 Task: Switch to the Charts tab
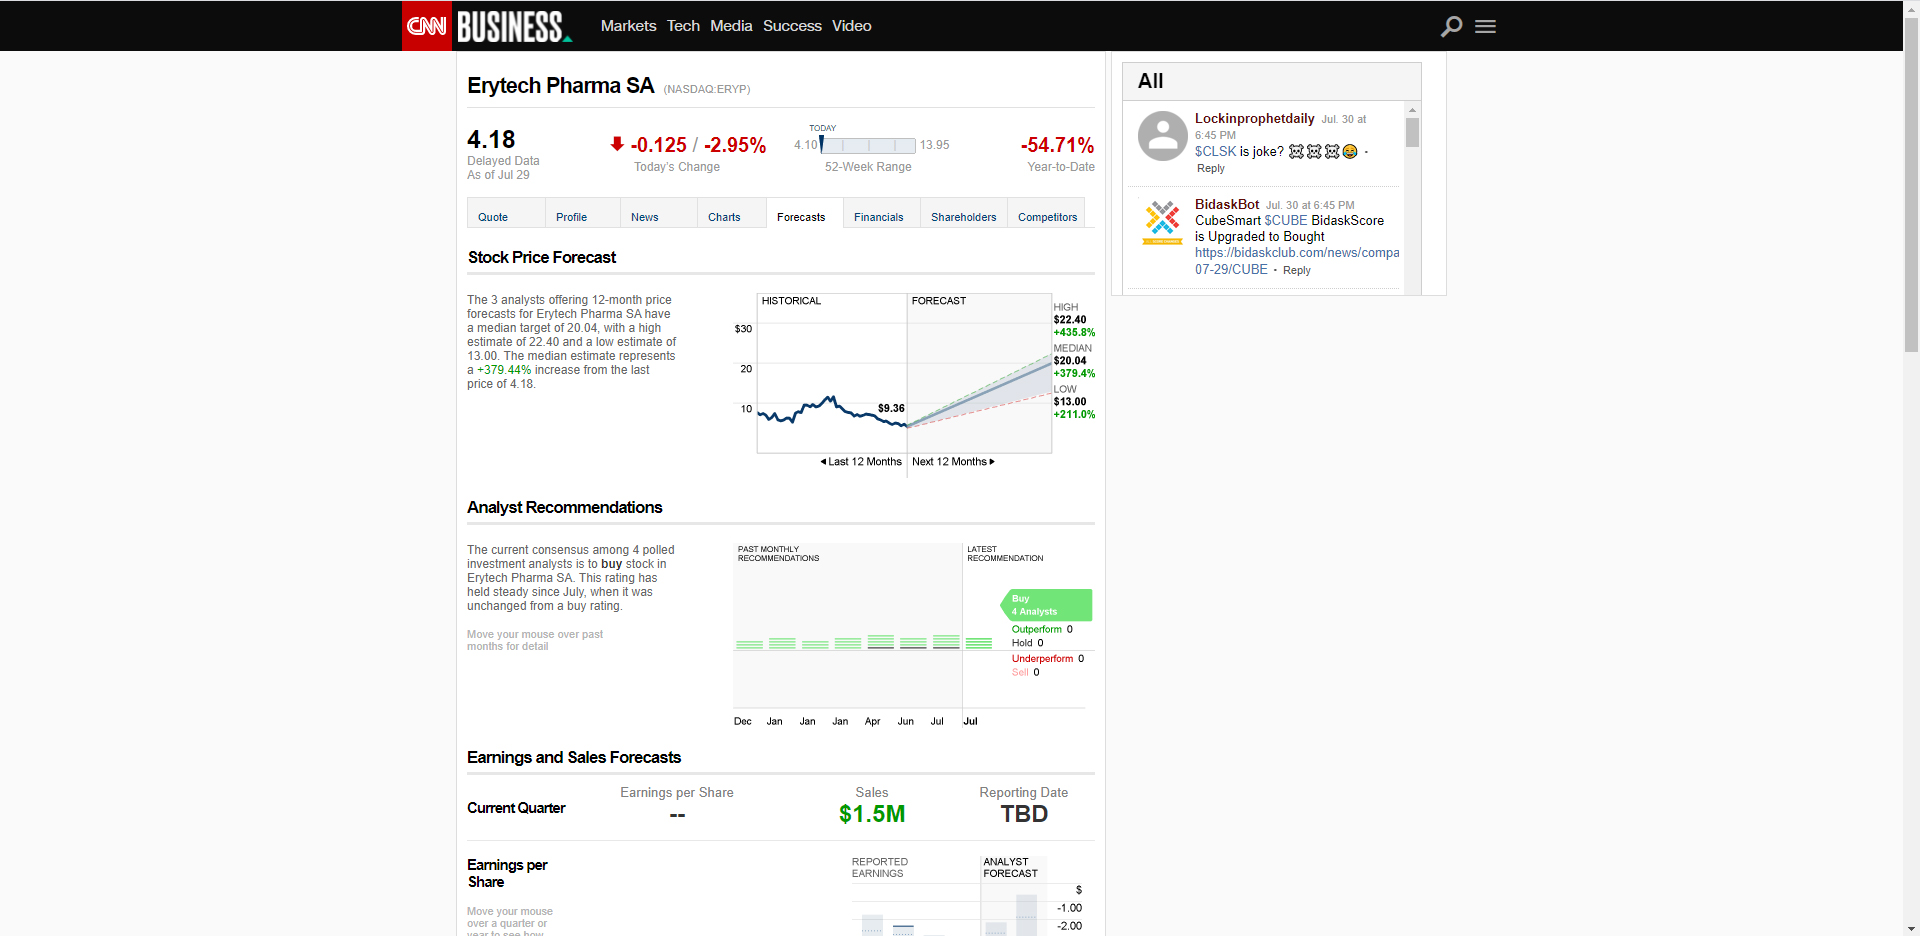(x=732, y=214)
